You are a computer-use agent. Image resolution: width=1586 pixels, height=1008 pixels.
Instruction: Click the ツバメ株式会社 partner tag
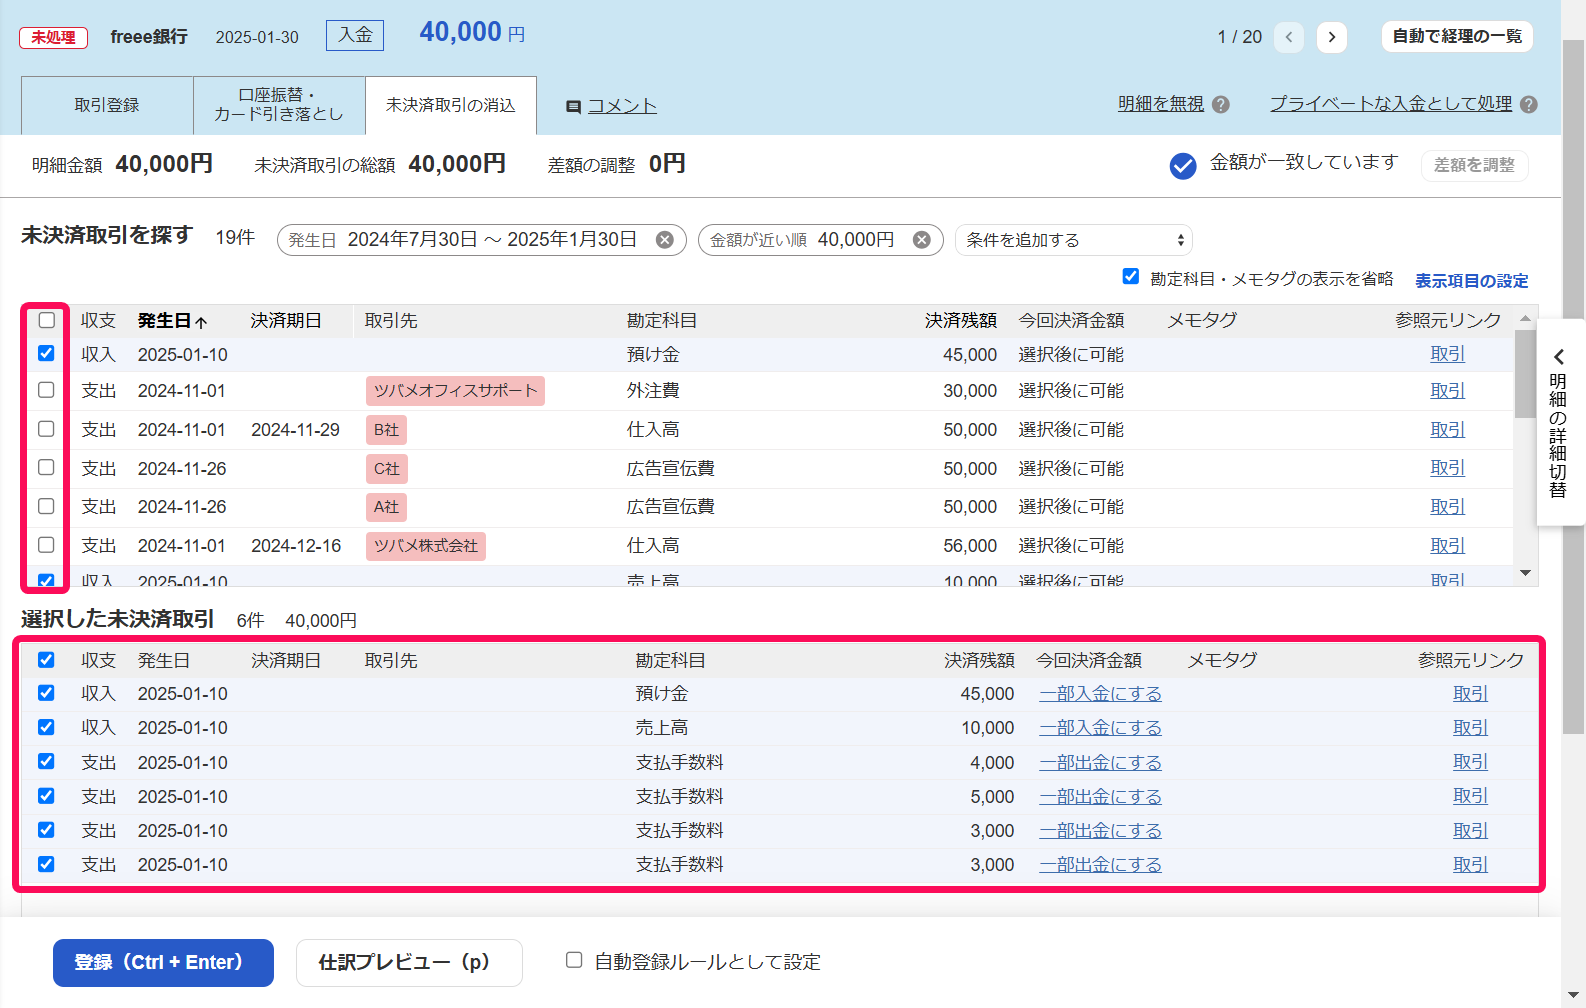pyautogui.click(x=426, y=546)
